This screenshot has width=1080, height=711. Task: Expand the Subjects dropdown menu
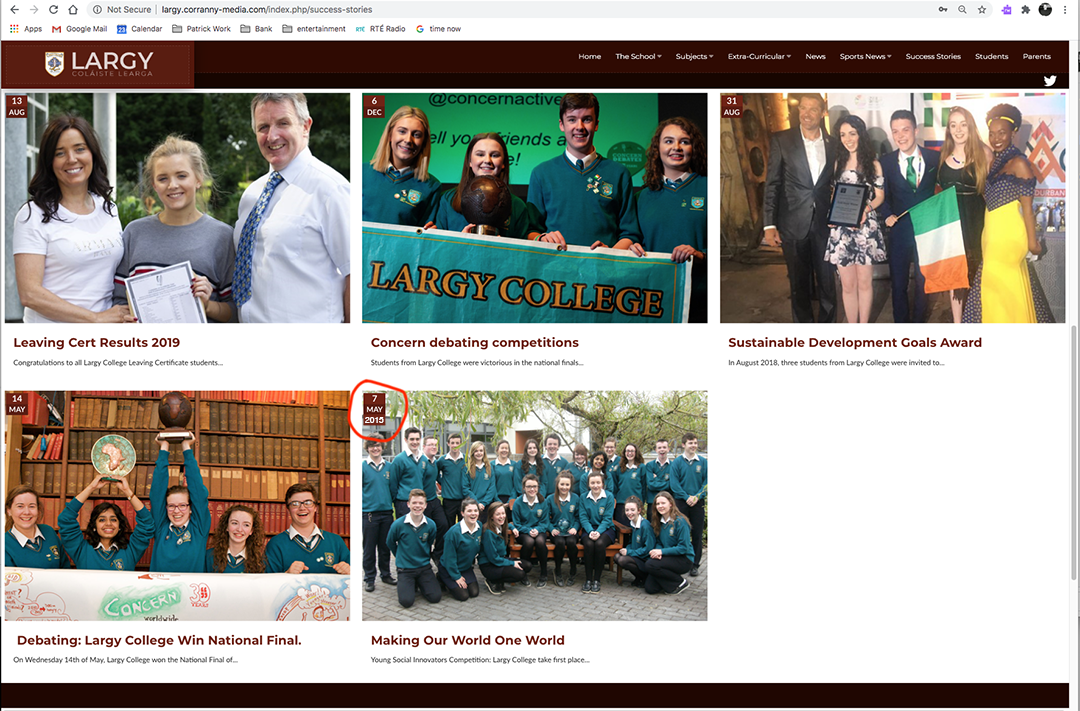(x=694, y=57)
